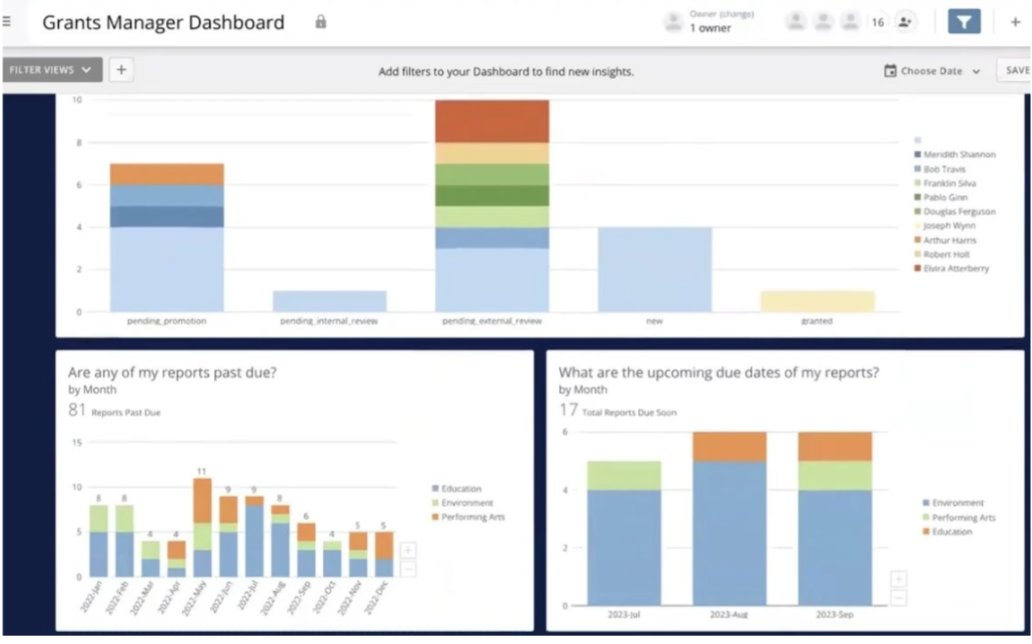Click the 2022-May bar labeled 11
Screen dimensions: 1032x644
(x=202, y=527)
